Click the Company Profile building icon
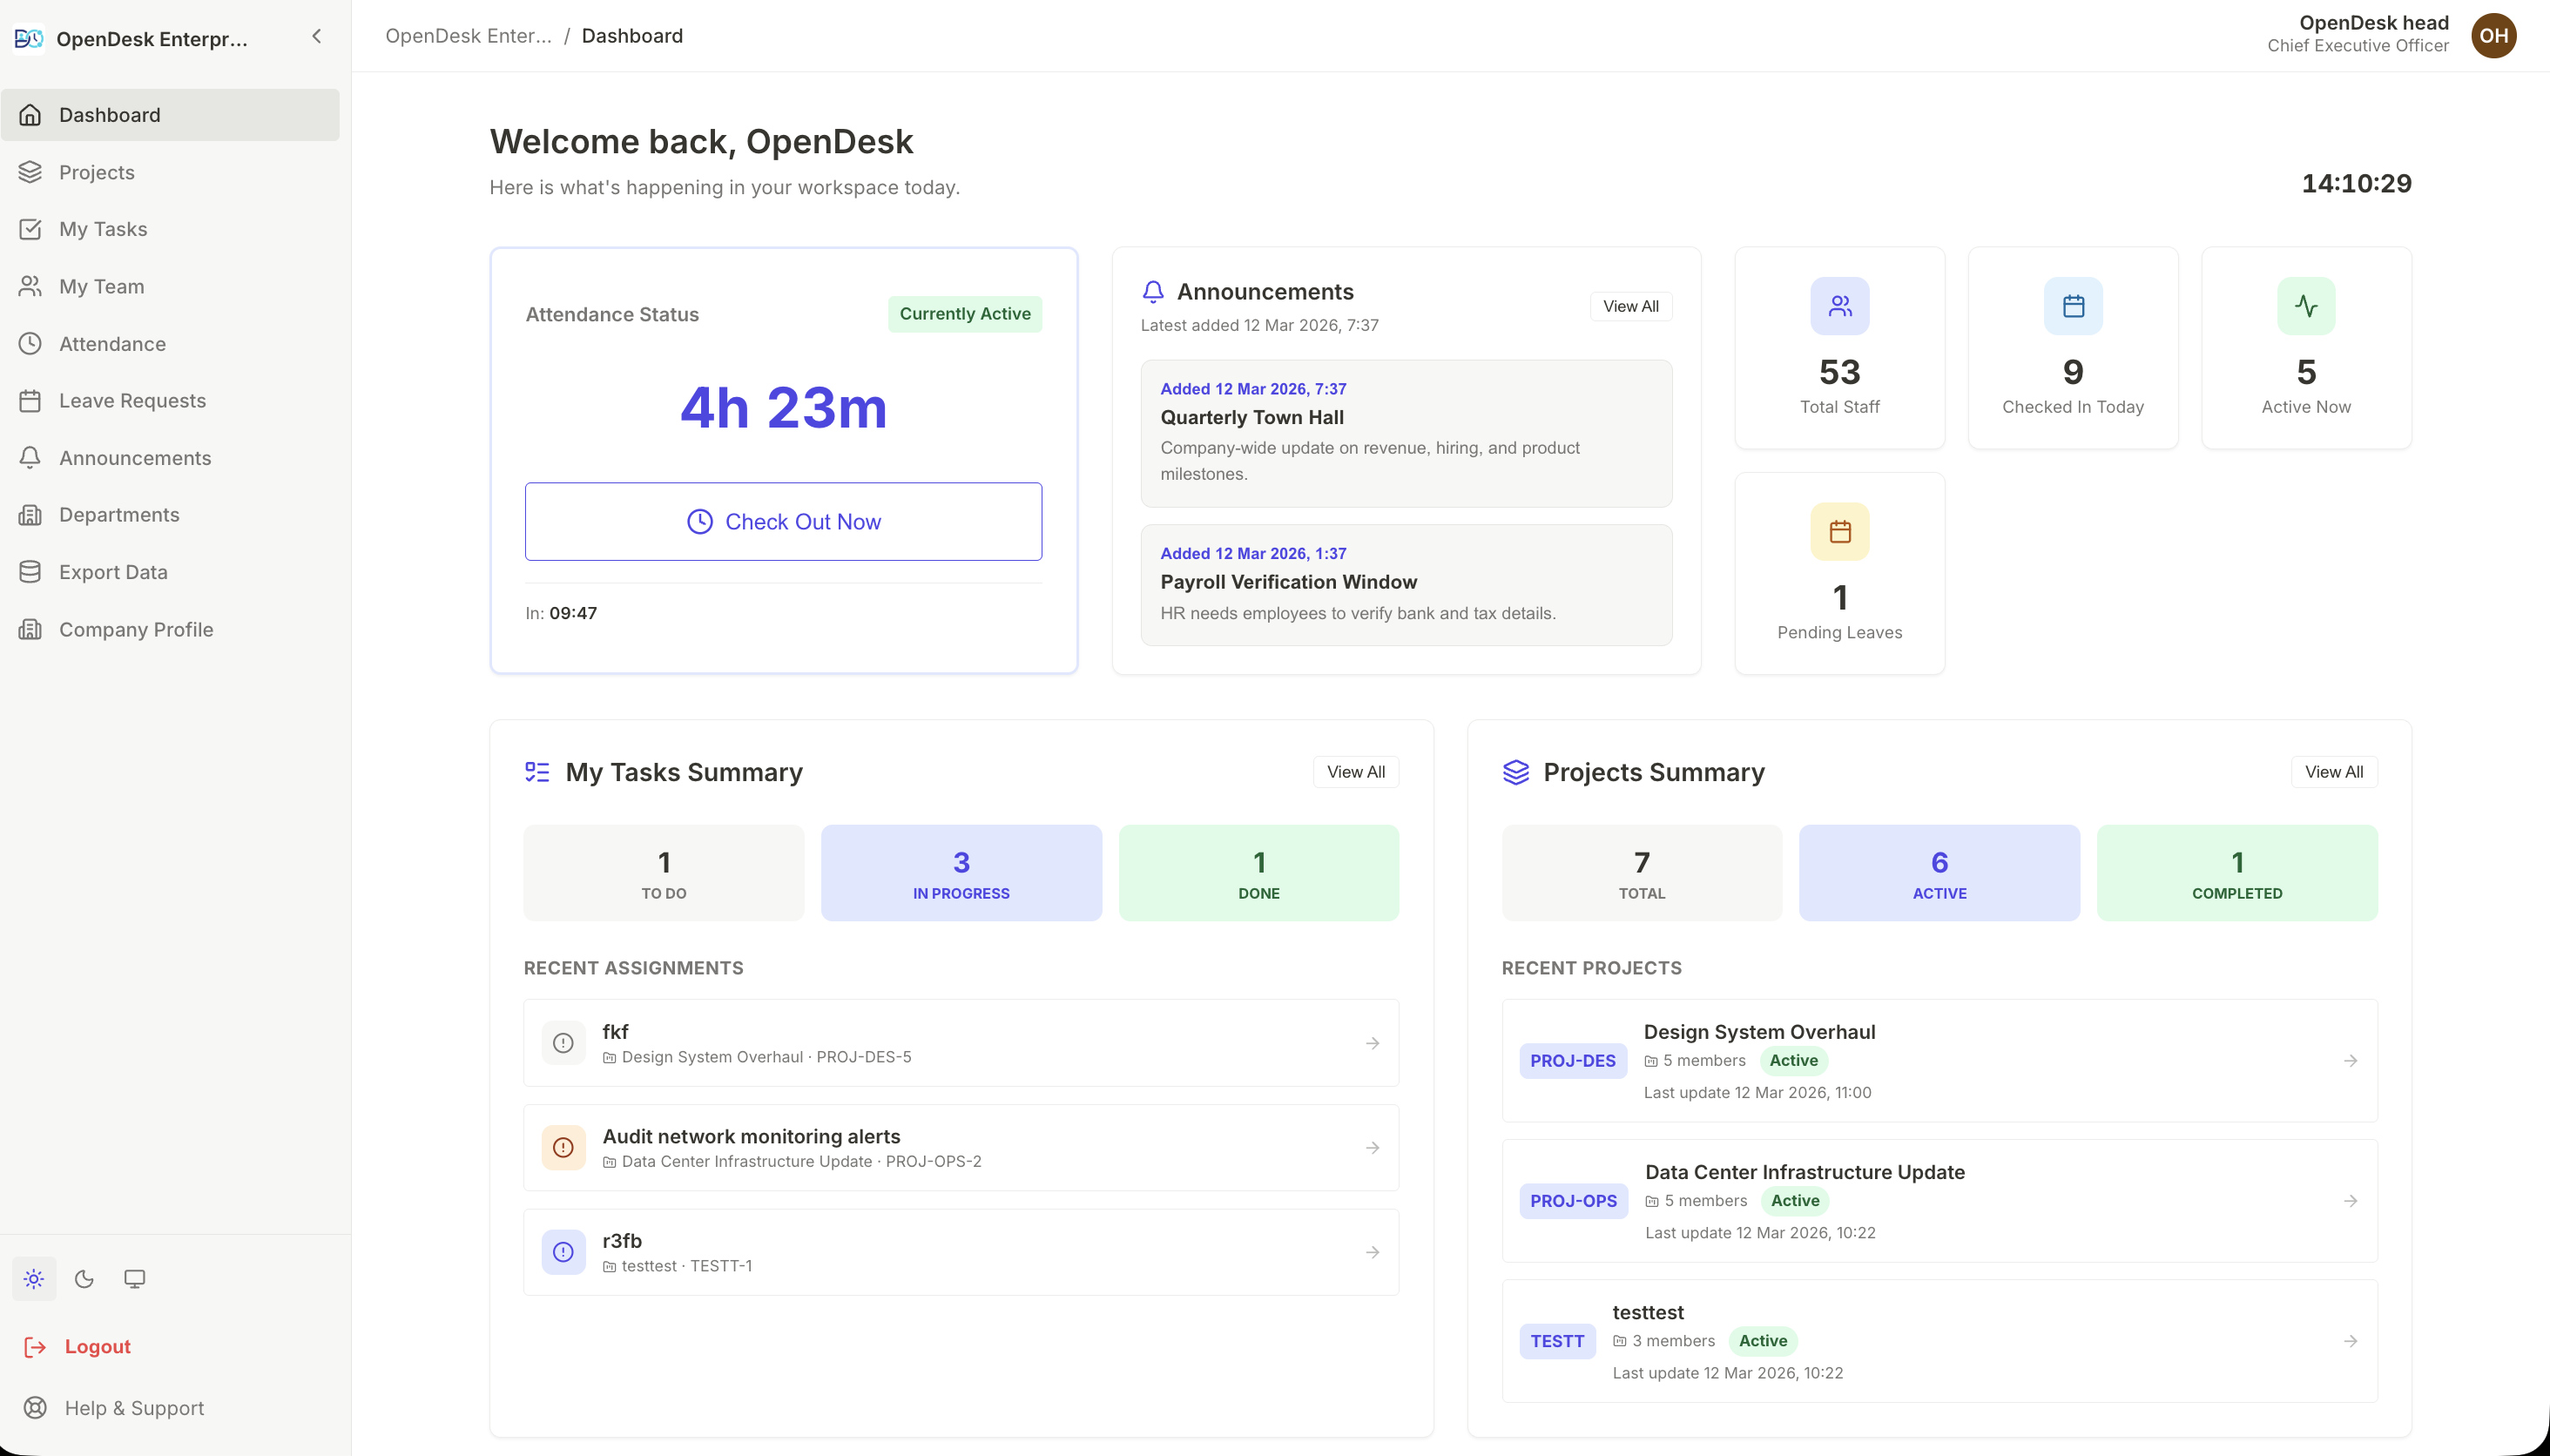 pyautogui.click(x=30, y=629)
